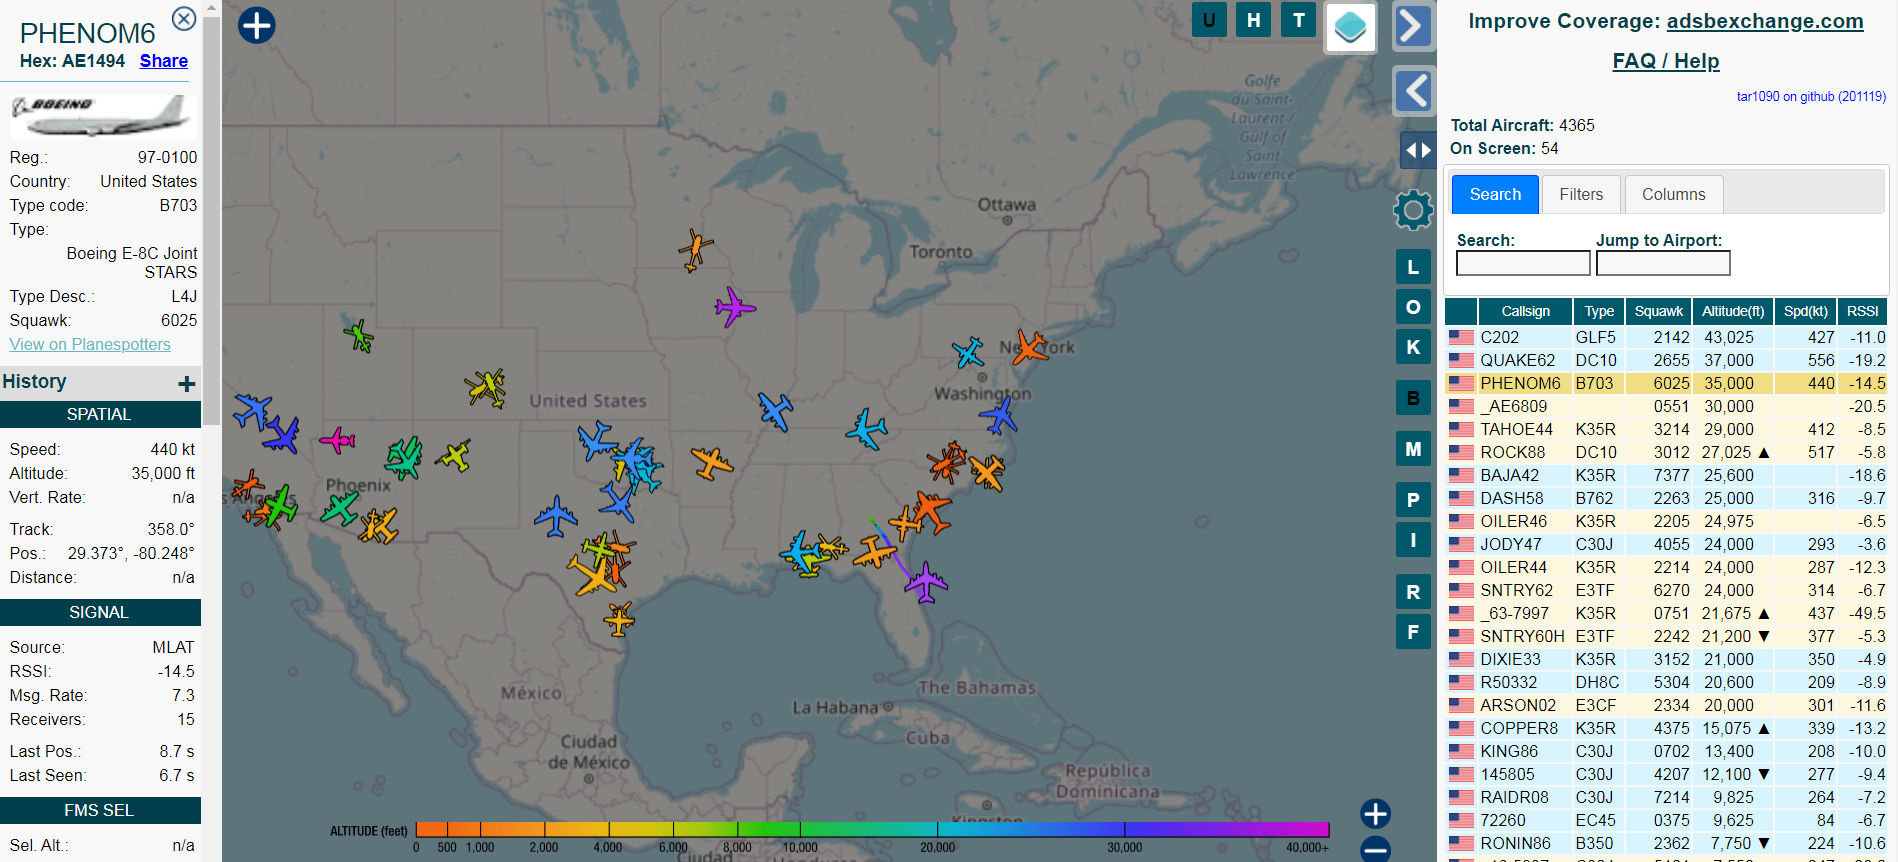The width and height of the screenshot is (1898, 862).
Task: Toggle the H map button
Action: click(1254, 20)
